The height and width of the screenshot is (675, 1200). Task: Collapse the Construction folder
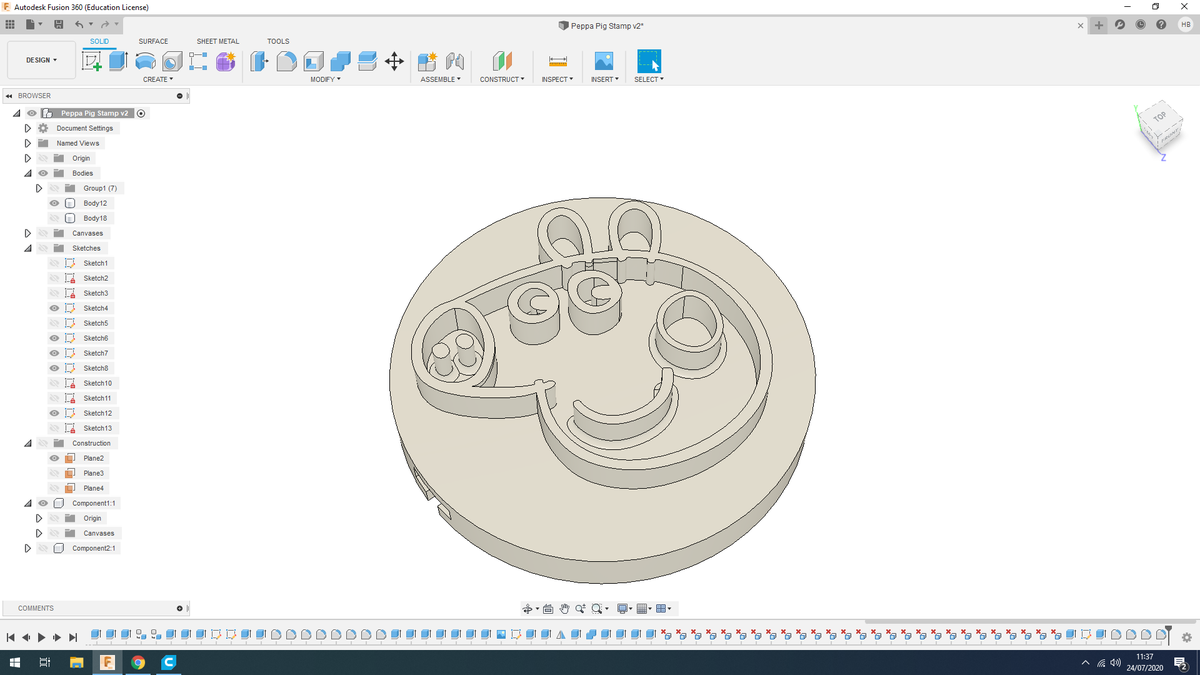tap(28, 443)
